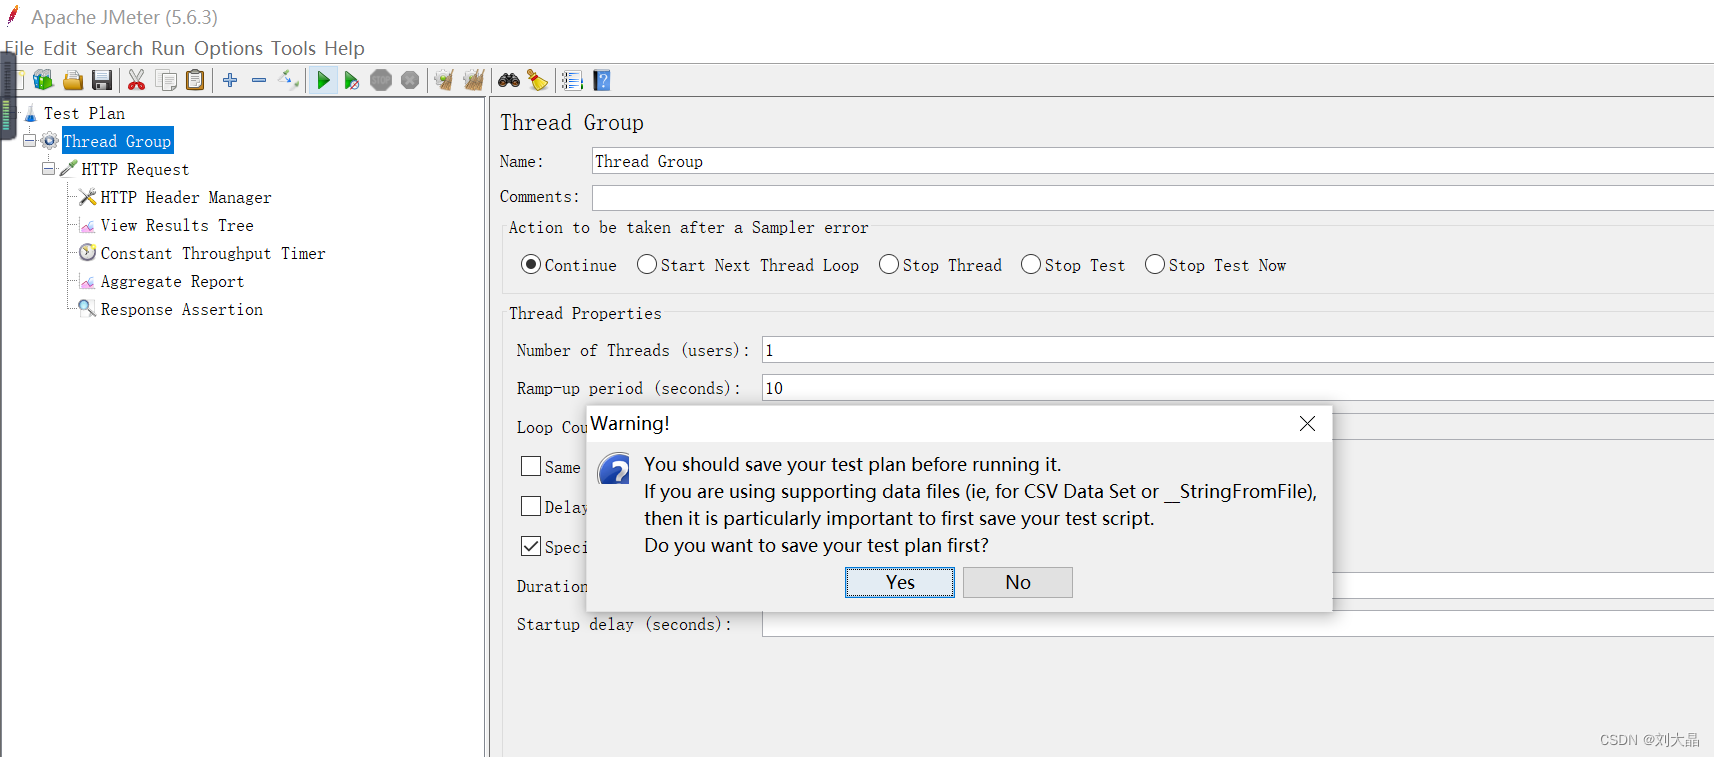Click the Open file folder icon
Image resolution: width=1714 pixels, height=757 pixels.
tap(73, 80)
